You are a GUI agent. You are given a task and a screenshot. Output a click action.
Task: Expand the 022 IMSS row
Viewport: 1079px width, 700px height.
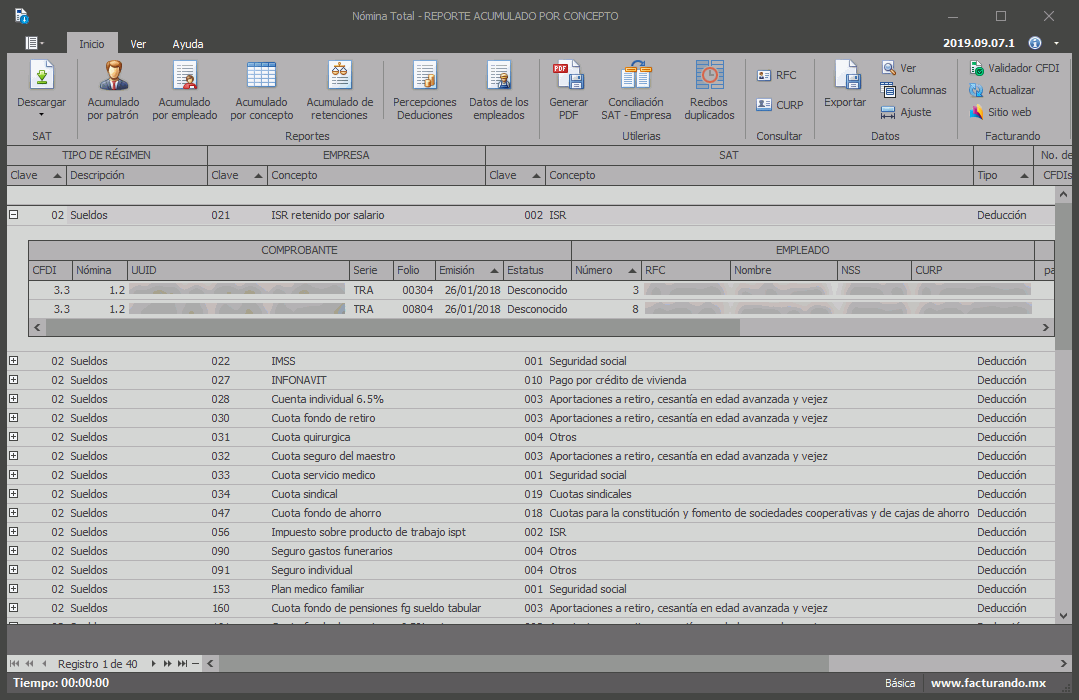point(14,361)
